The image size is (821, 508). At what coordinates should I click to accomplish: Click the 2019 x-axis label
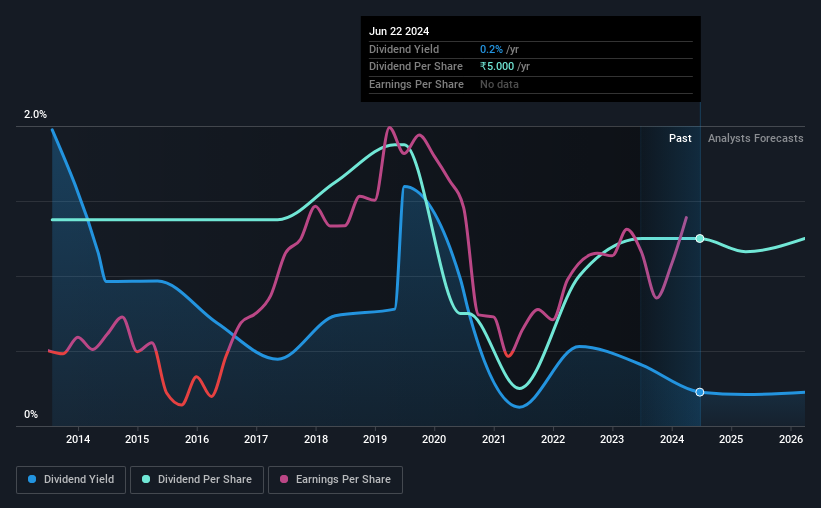[375, 439]
